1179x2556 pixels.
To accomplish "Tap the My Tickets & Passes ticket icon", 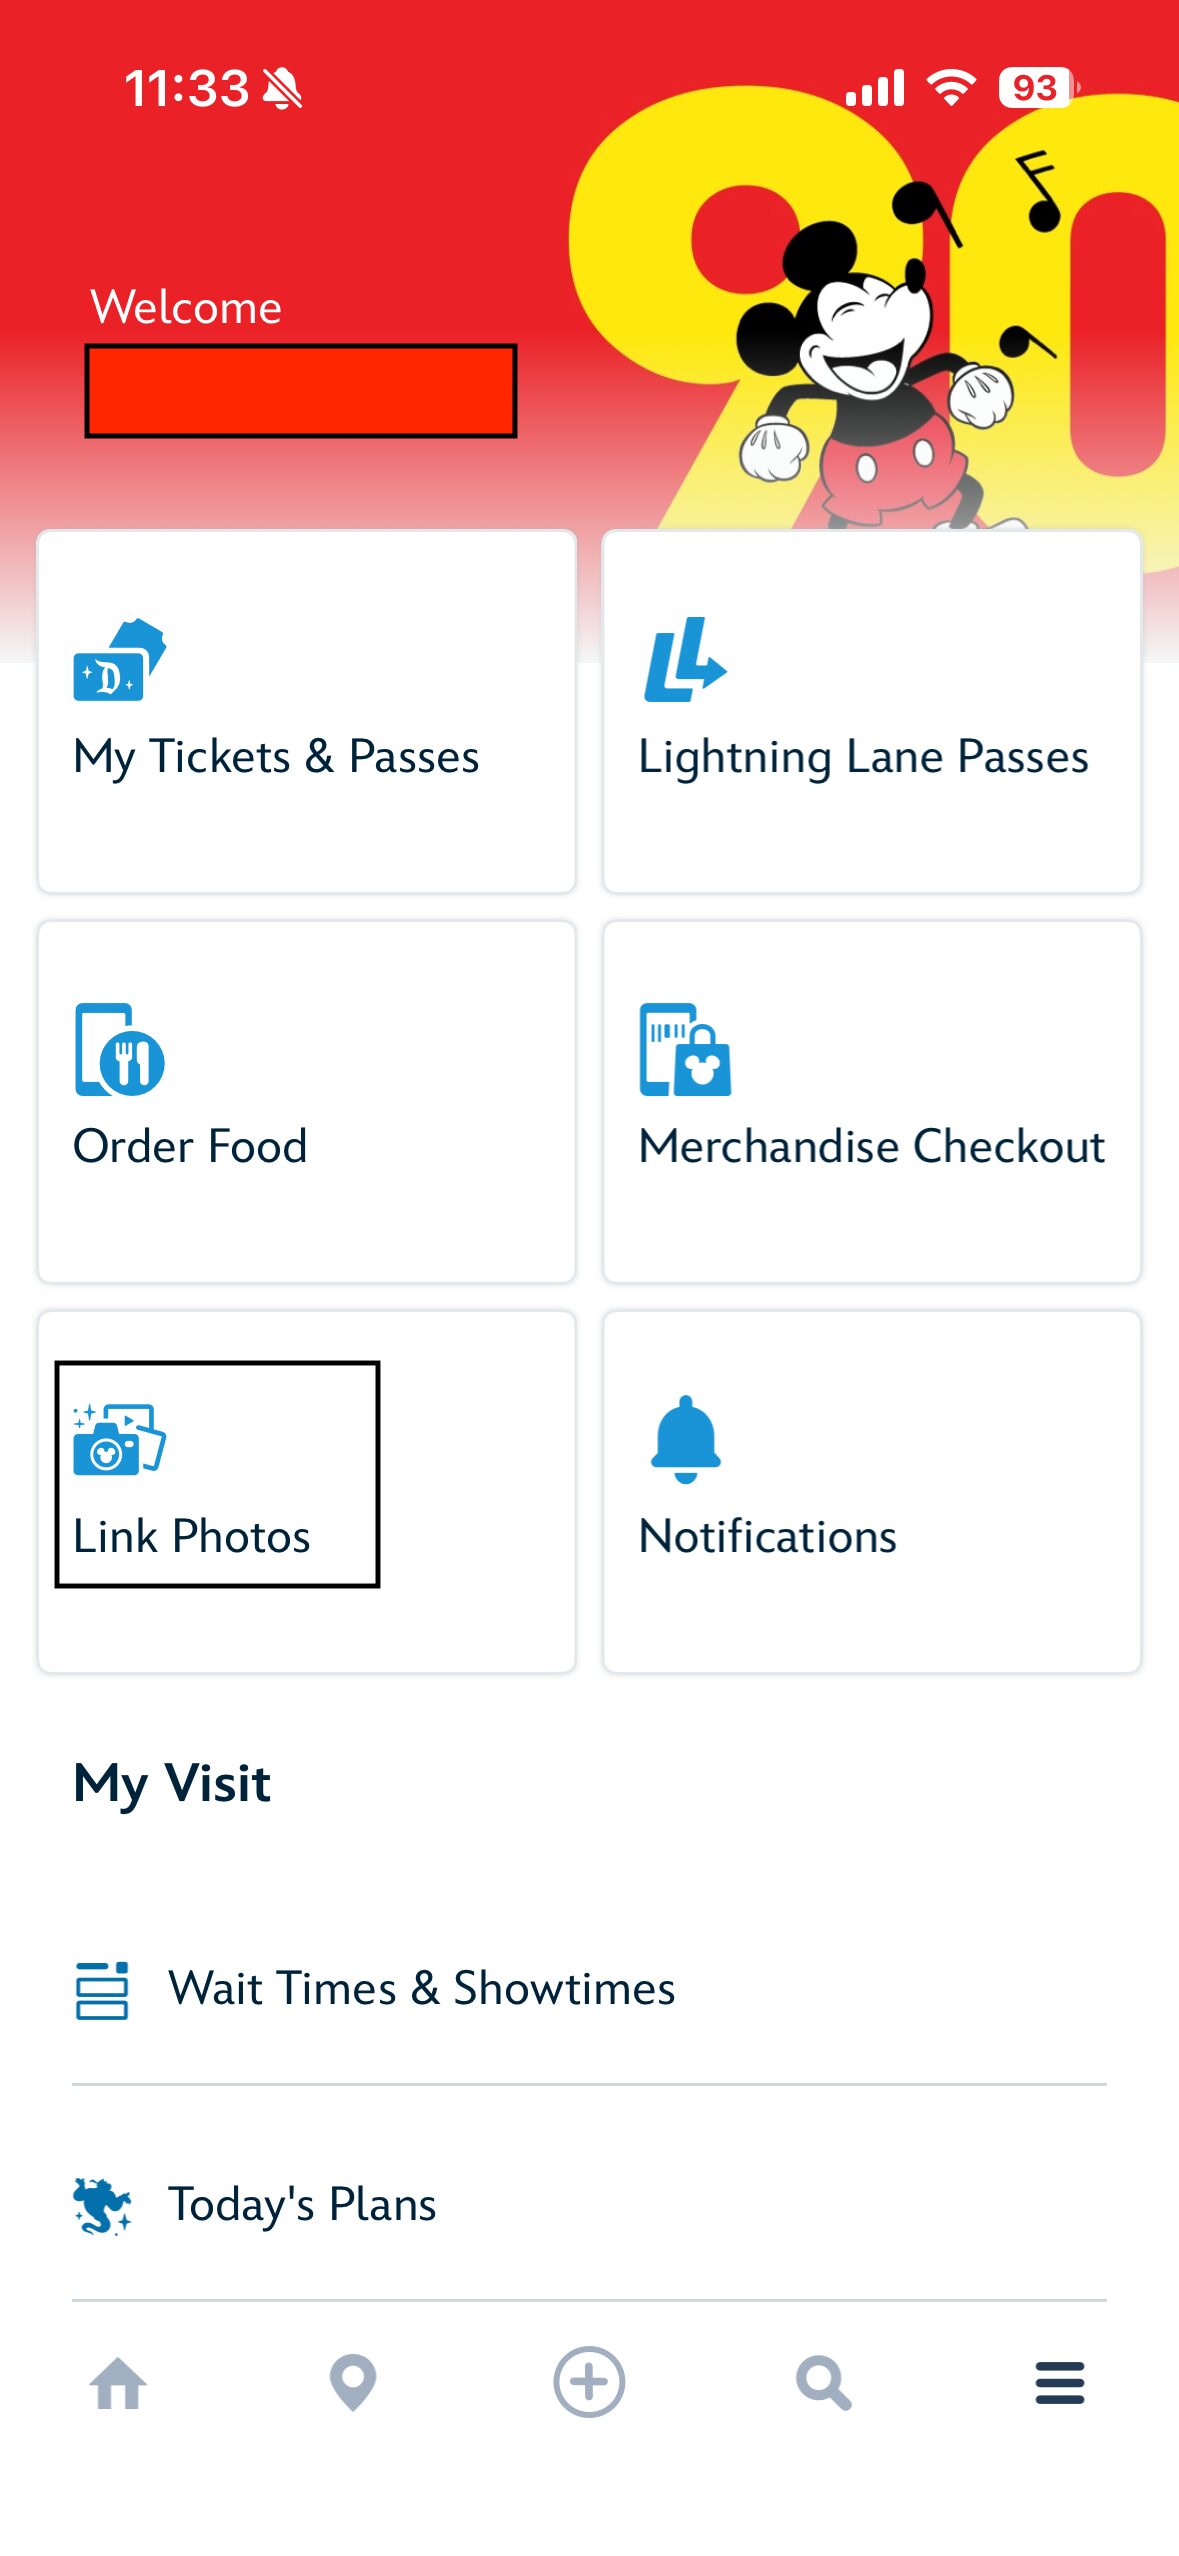I will pos(119,660).
